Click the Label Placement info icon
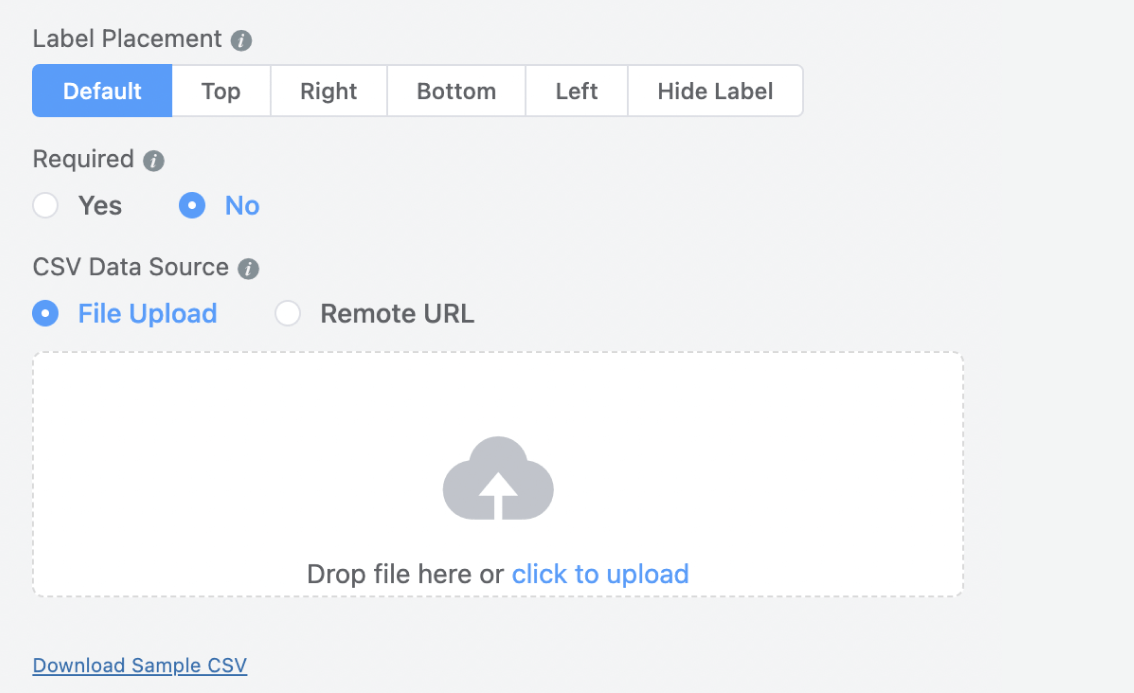This screenshot has width=1134, height=693. point(241,41)
